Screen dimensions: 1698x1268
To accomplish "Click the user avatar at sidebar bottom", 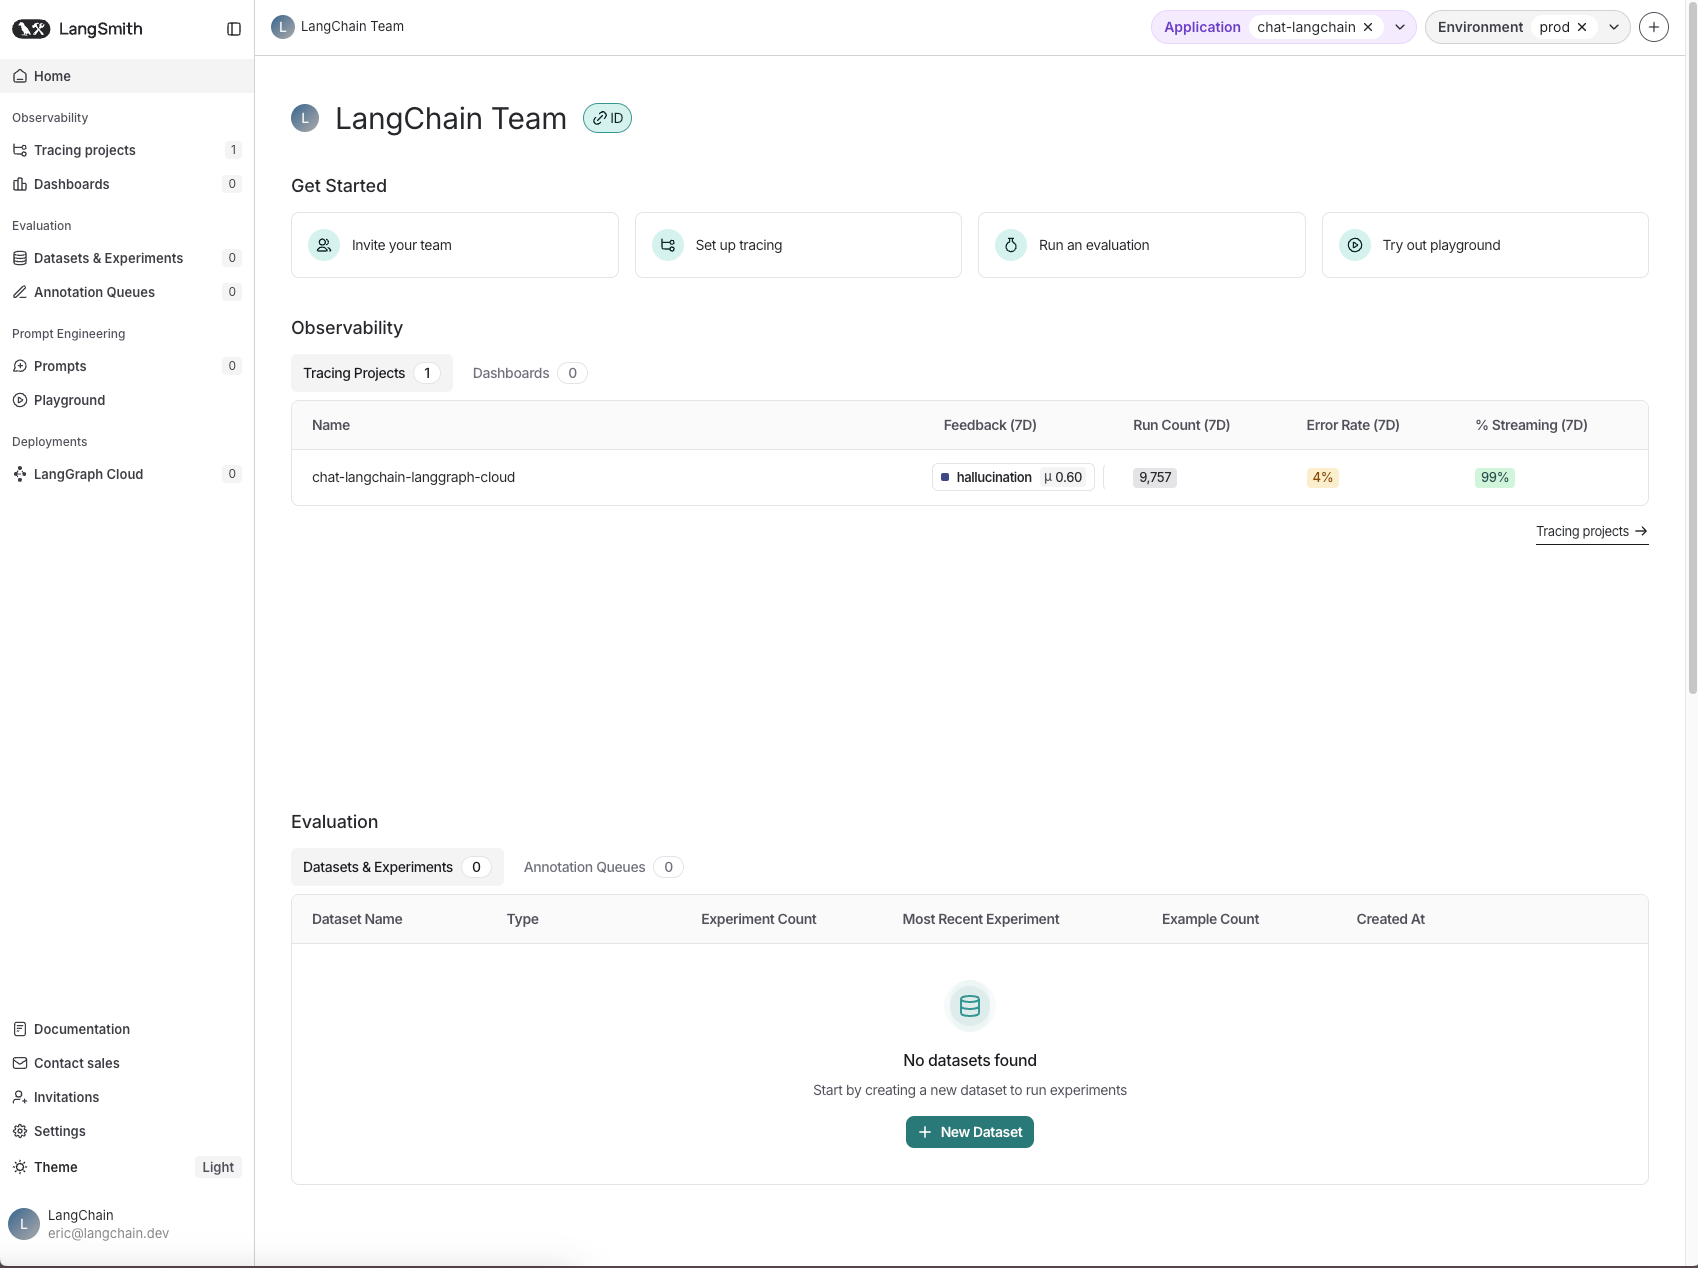I will point(24,1224).
